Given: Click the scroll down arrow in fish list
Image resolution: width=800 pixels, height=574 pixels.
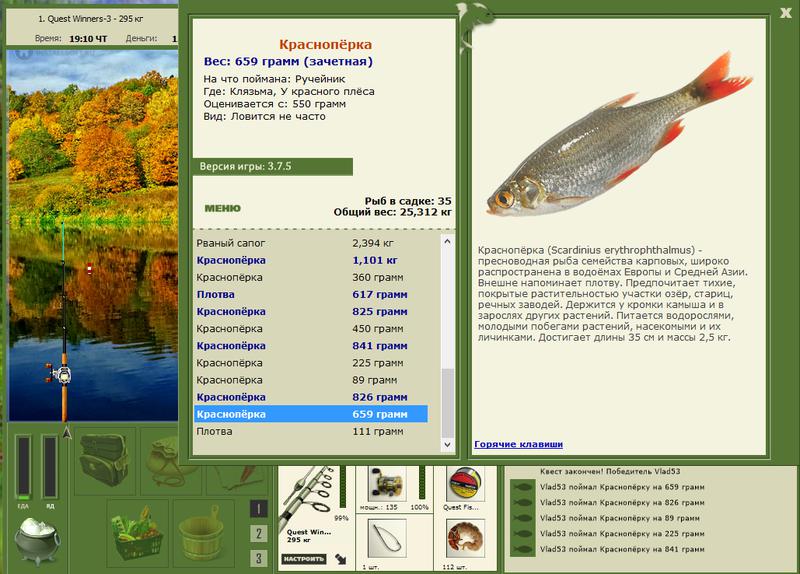Looking at the screenshot, I should tap(447, 445).
